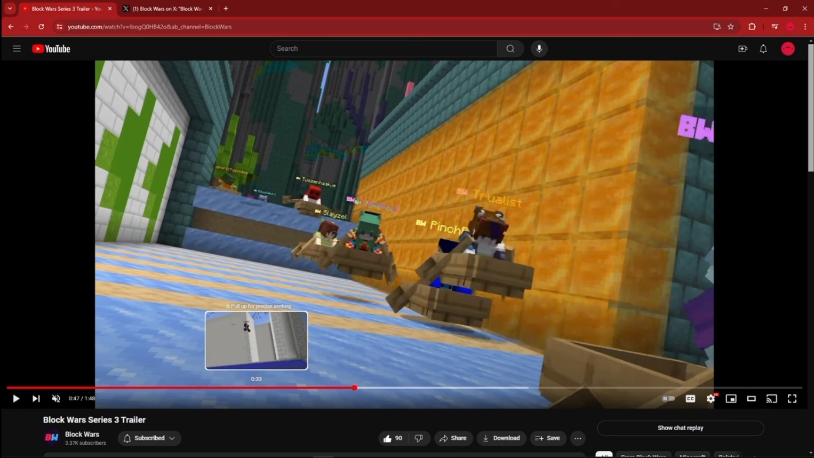Screen dimensions: 814x458
Task: Go to YouTube home via logo
Action: (51, 49)
